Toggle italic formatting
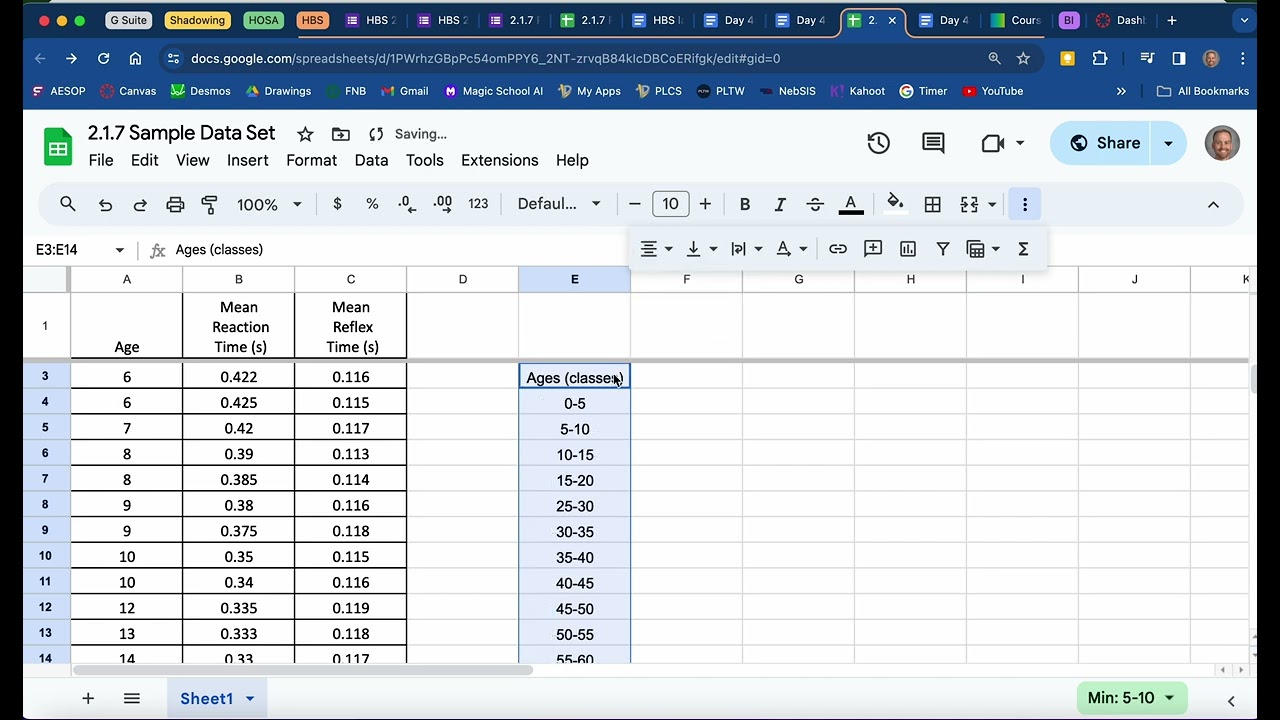1280x720 pixels. 780,204
